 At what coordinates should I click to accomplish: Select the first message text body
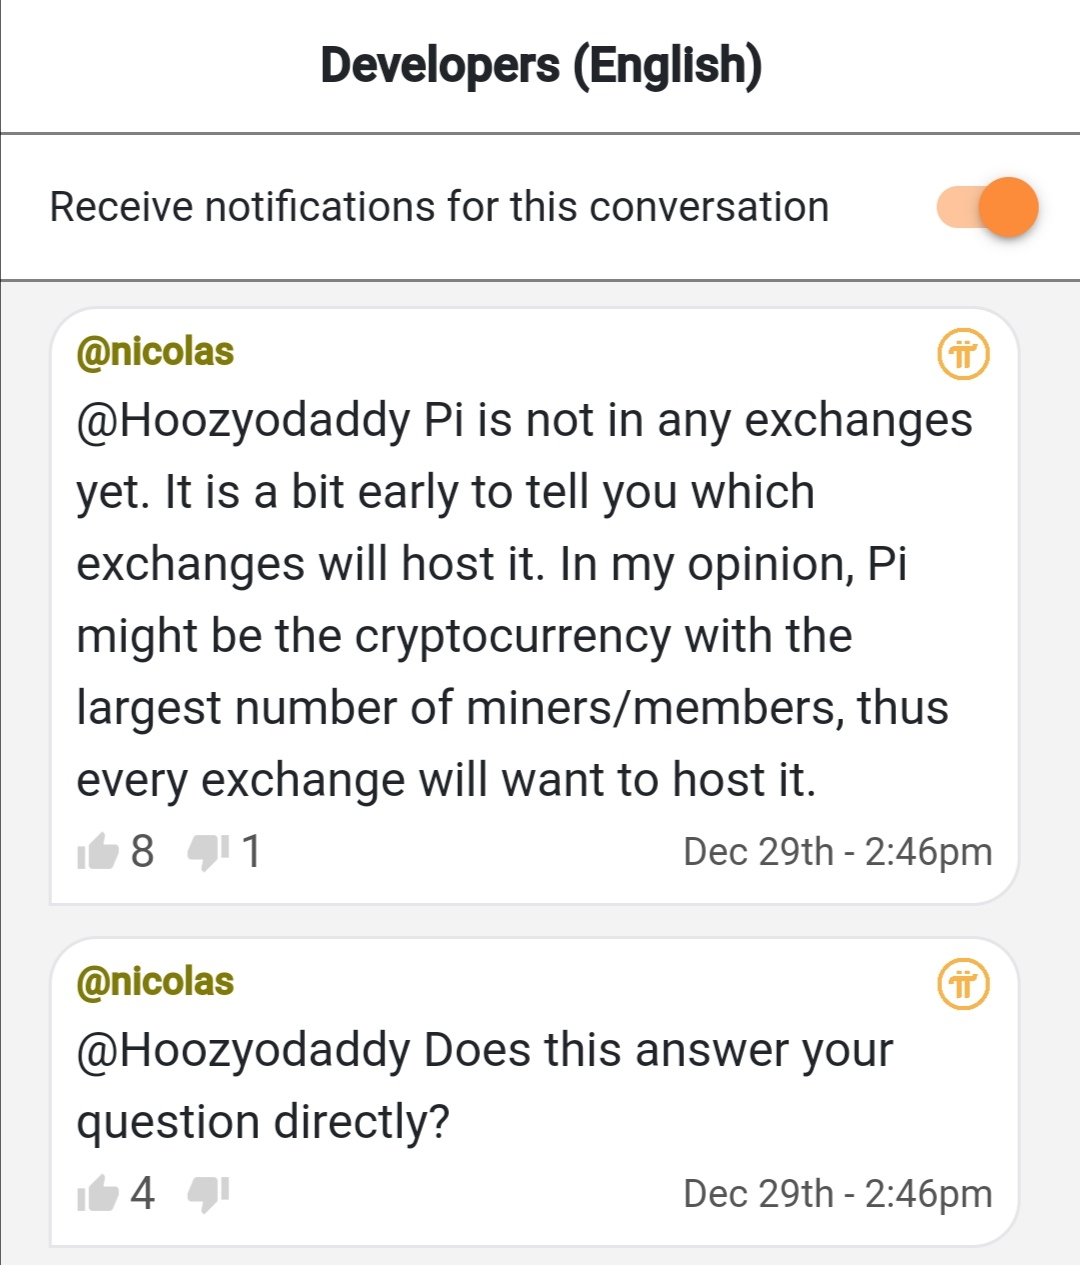[x=524, y=600]
